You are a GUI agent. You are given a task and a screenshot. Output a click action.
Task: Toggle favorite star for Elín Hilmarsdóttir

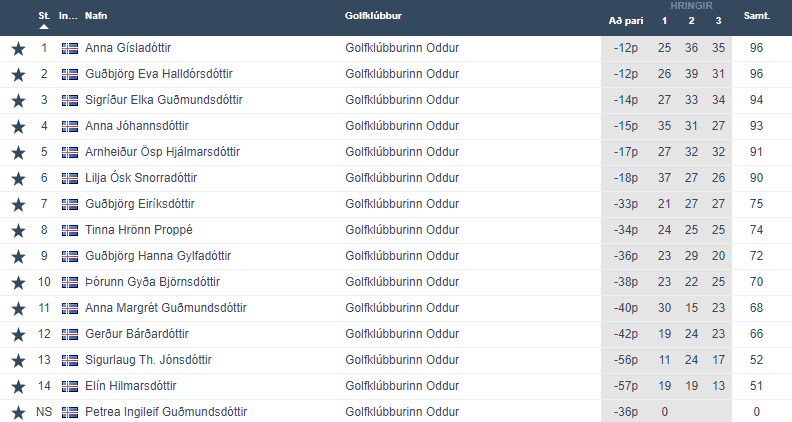[x=19, y=387]
